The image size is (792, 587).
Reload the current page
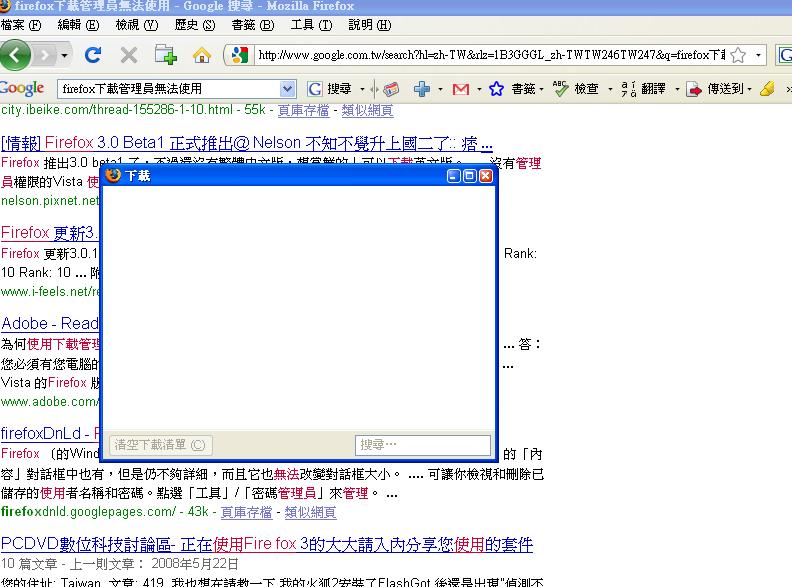pos(93,54)
